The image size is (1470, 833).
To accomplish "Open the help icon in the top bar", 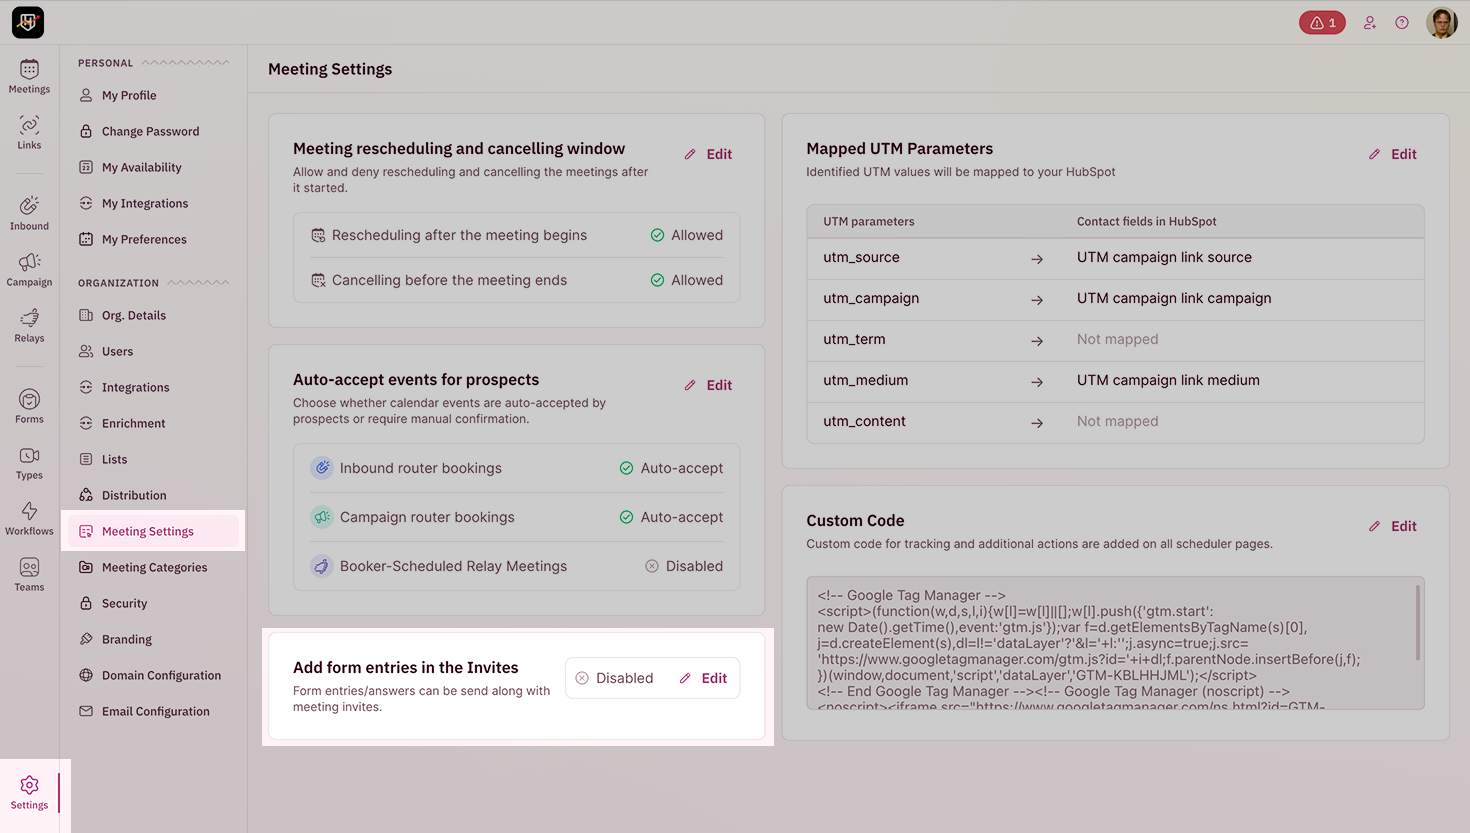I will 1402,22.
